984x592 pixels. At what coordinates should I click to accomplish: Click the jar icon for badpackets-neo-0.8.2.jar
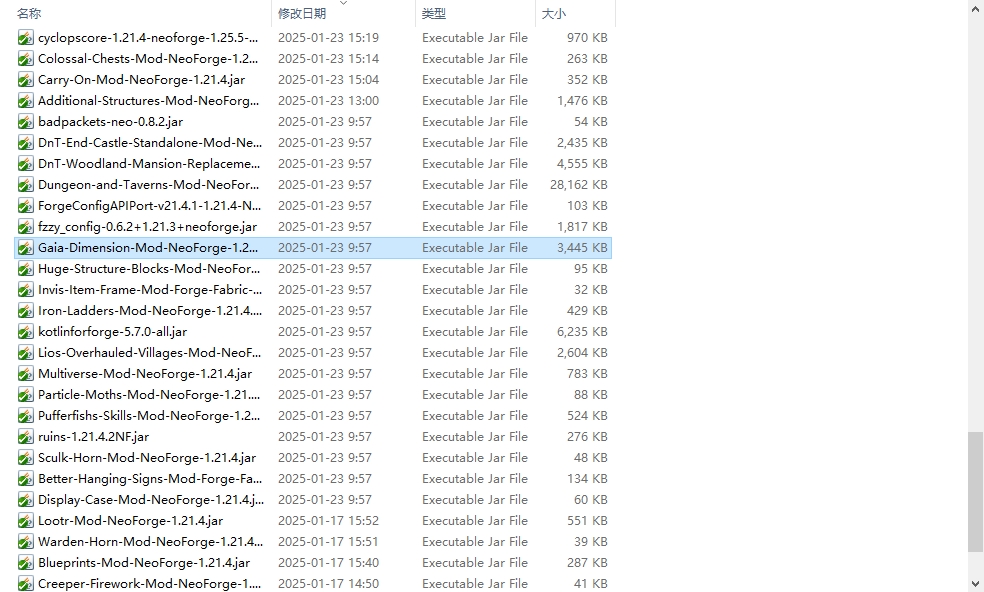pos(25,122)
